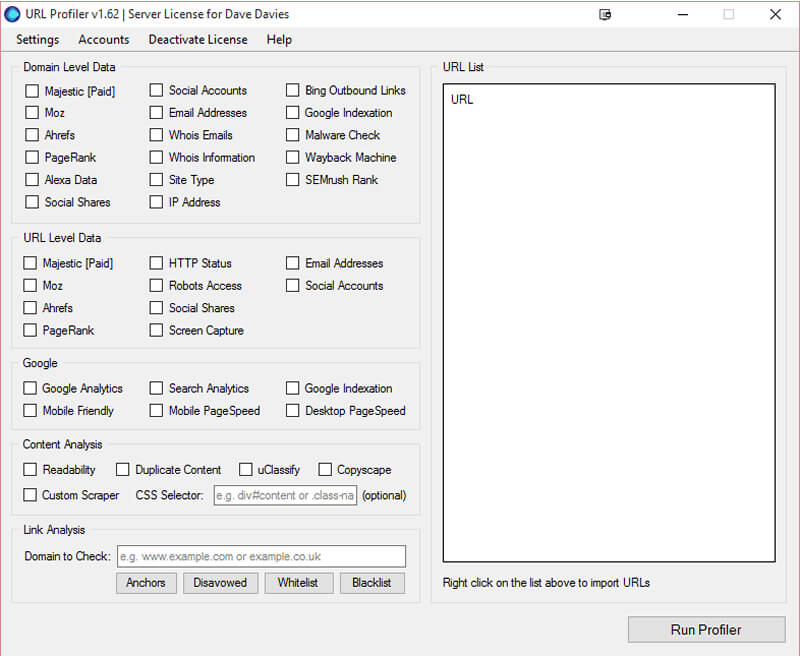Click the Blacklist button

[x=372, y=583]
